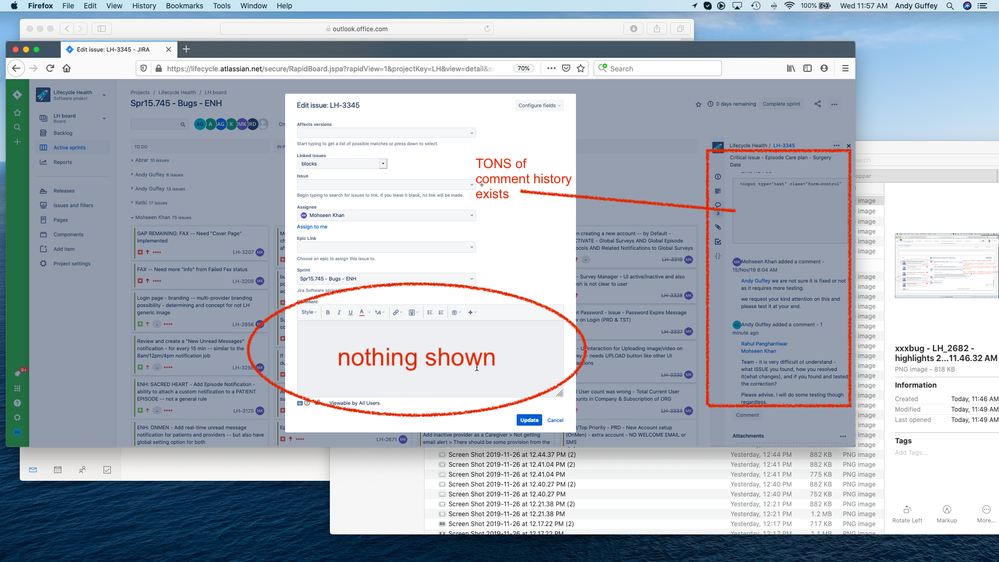Click the Jira home diamond icon in sidebar
The width and height of the screenshot is (999, 562).
coord(17,95)
